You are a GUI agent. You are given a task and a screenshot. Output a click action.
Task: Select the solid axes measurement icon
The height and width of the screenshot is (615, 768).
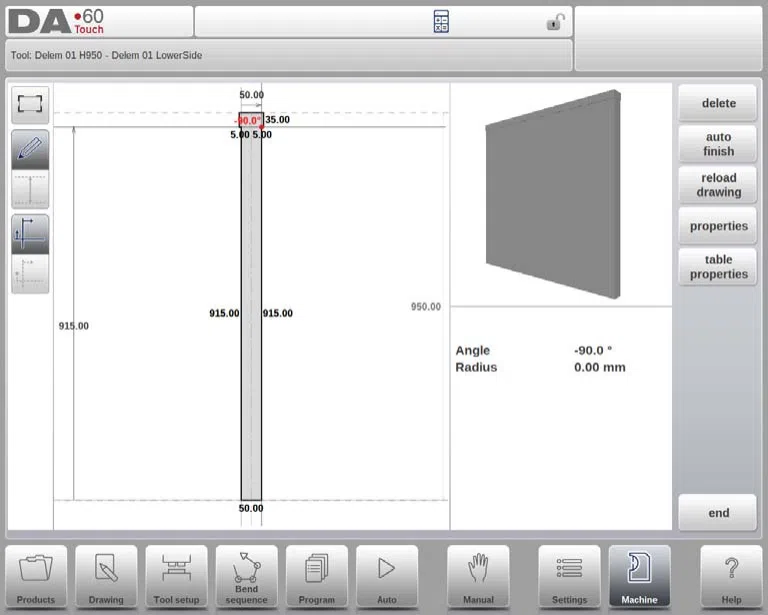click(30, 234)
